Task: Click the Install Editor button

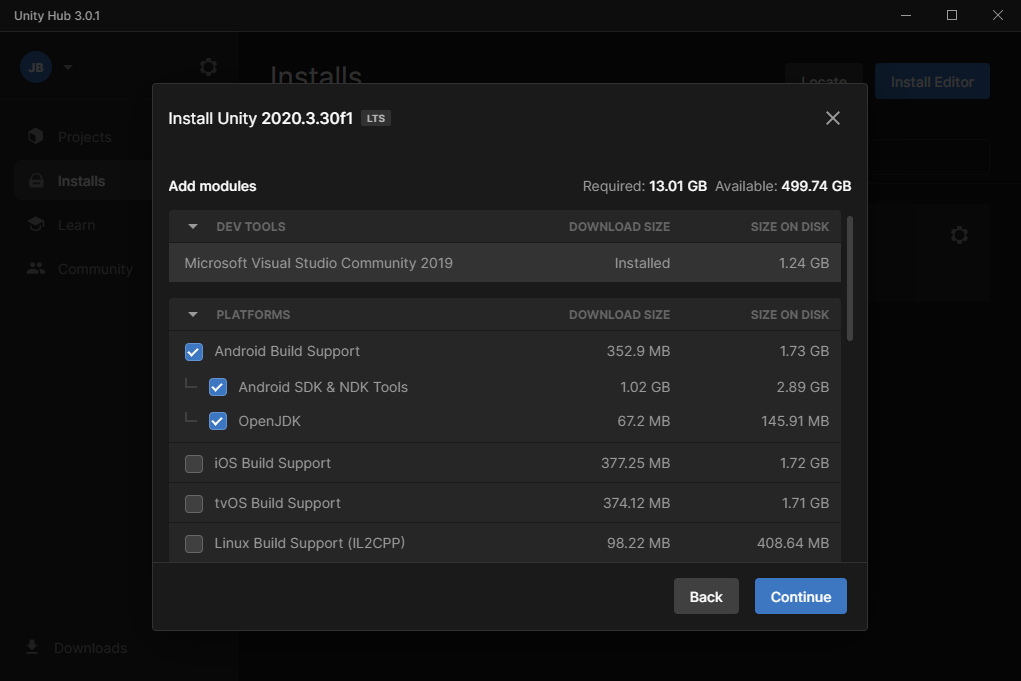Action: point(932,82)
